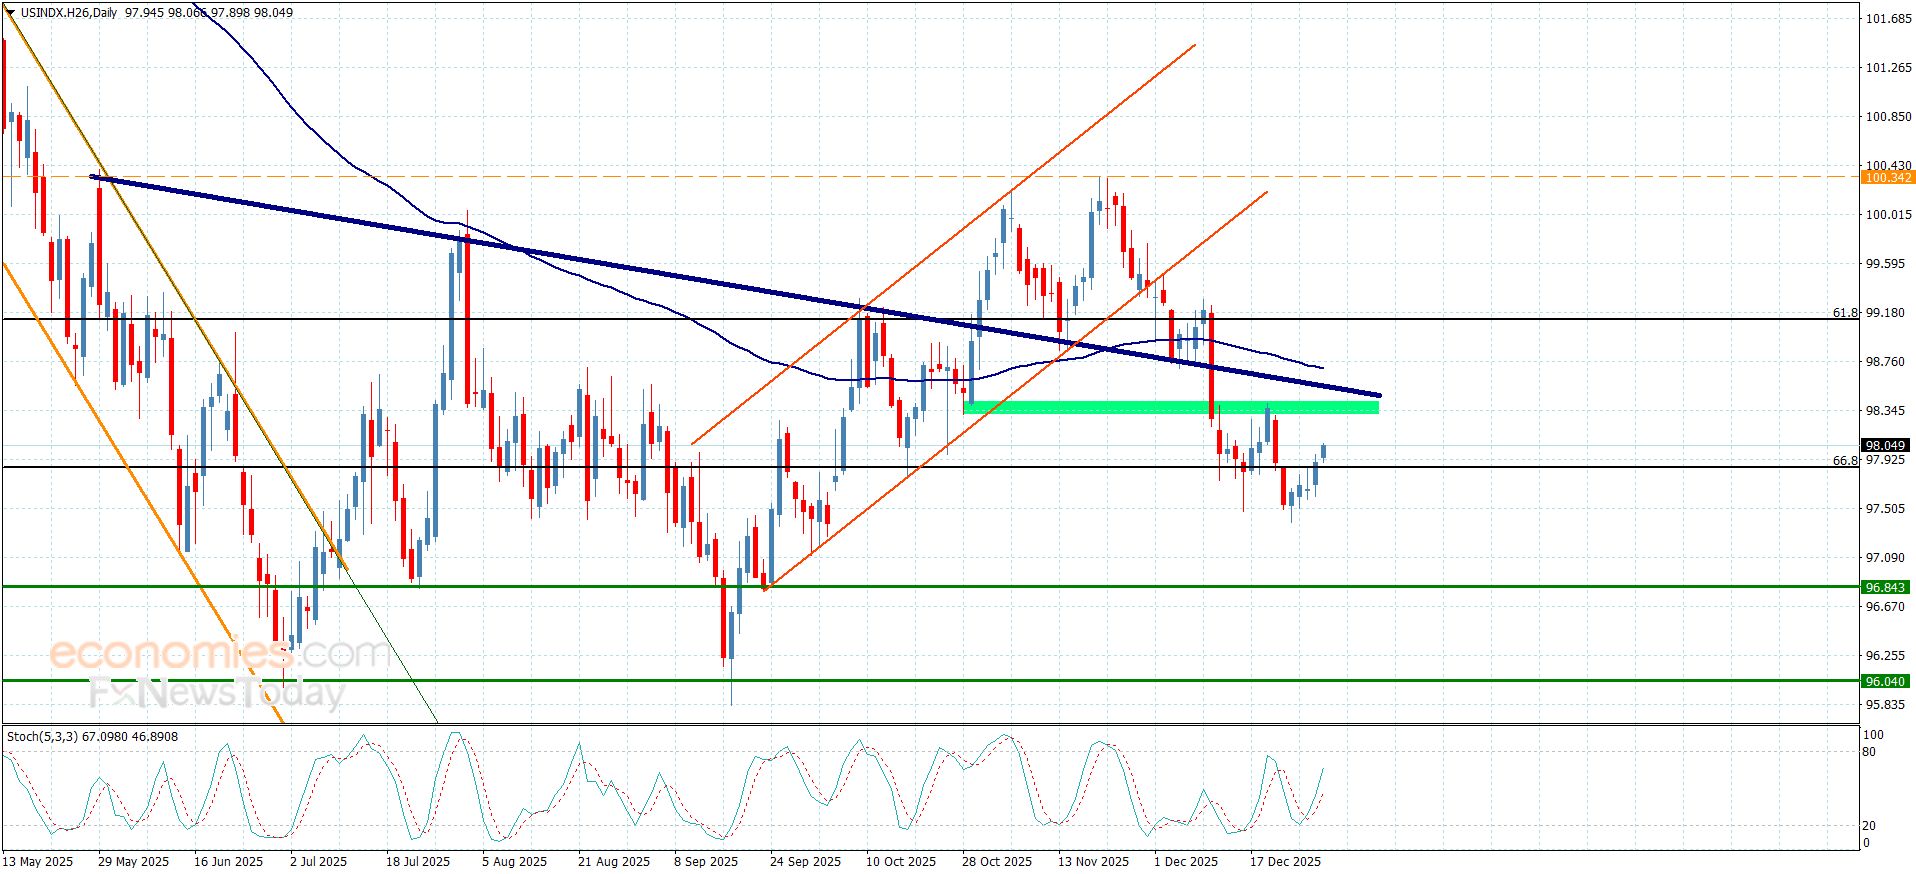Click the 101.685 price scale label

(x=1888, y=19)
